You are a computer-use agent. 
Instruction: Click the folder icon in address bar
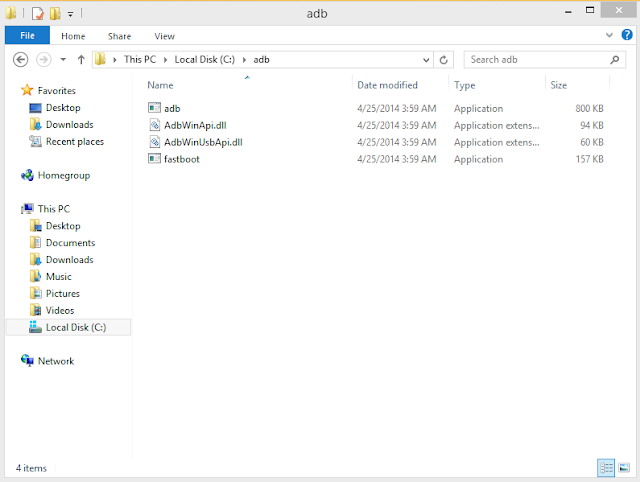100,60
